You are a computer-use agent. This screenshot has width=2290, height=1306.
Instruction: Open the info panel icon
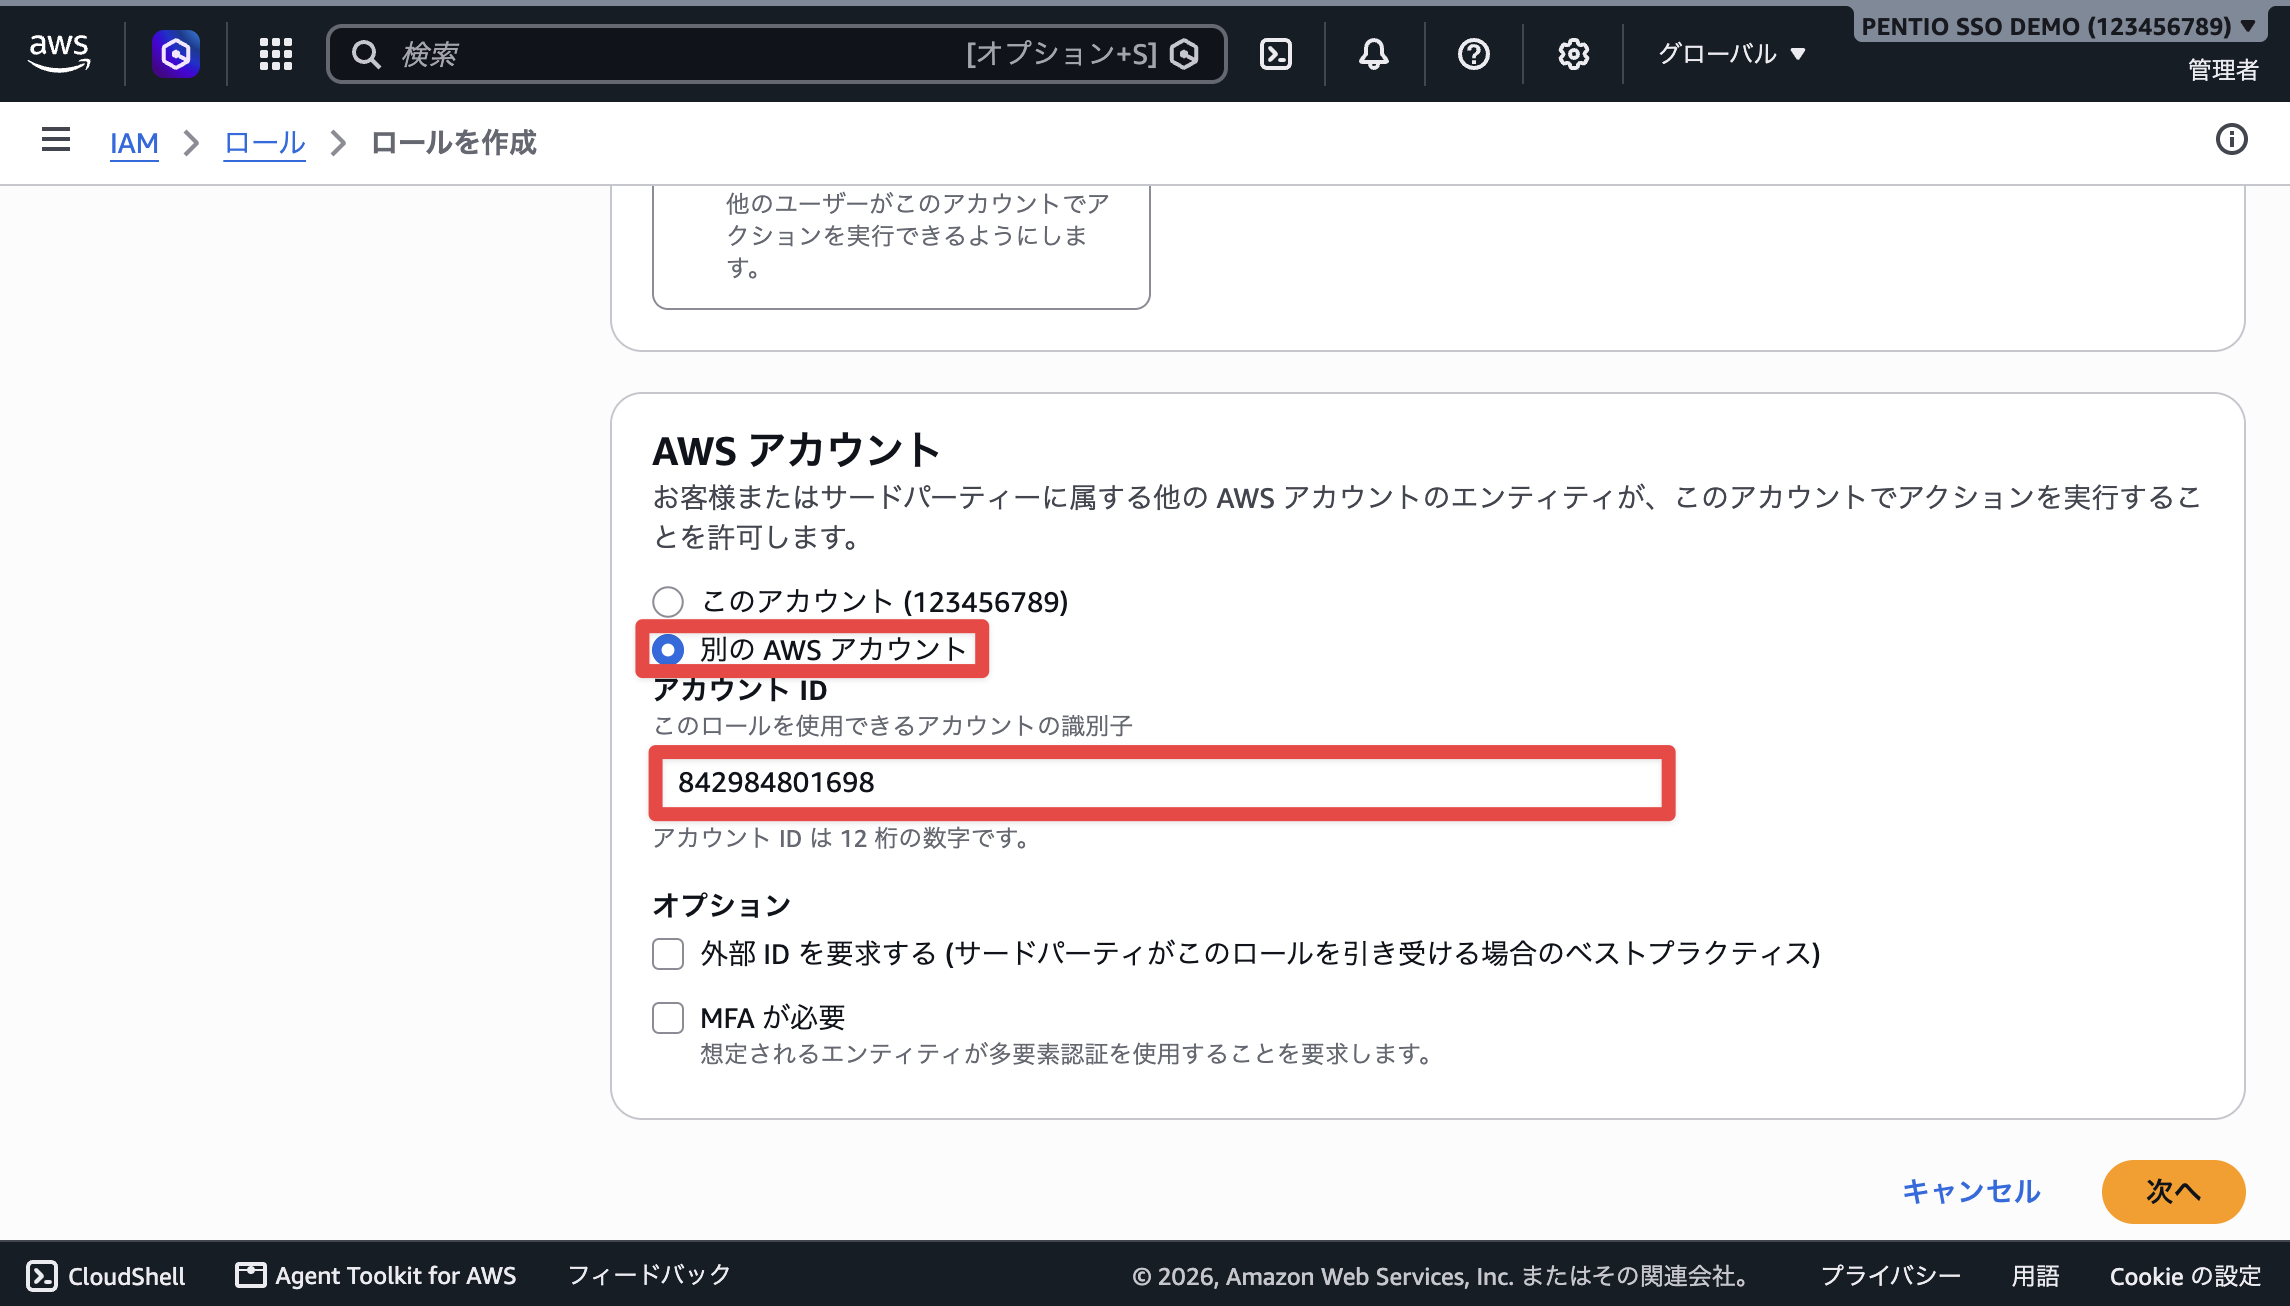[2232, 140]
